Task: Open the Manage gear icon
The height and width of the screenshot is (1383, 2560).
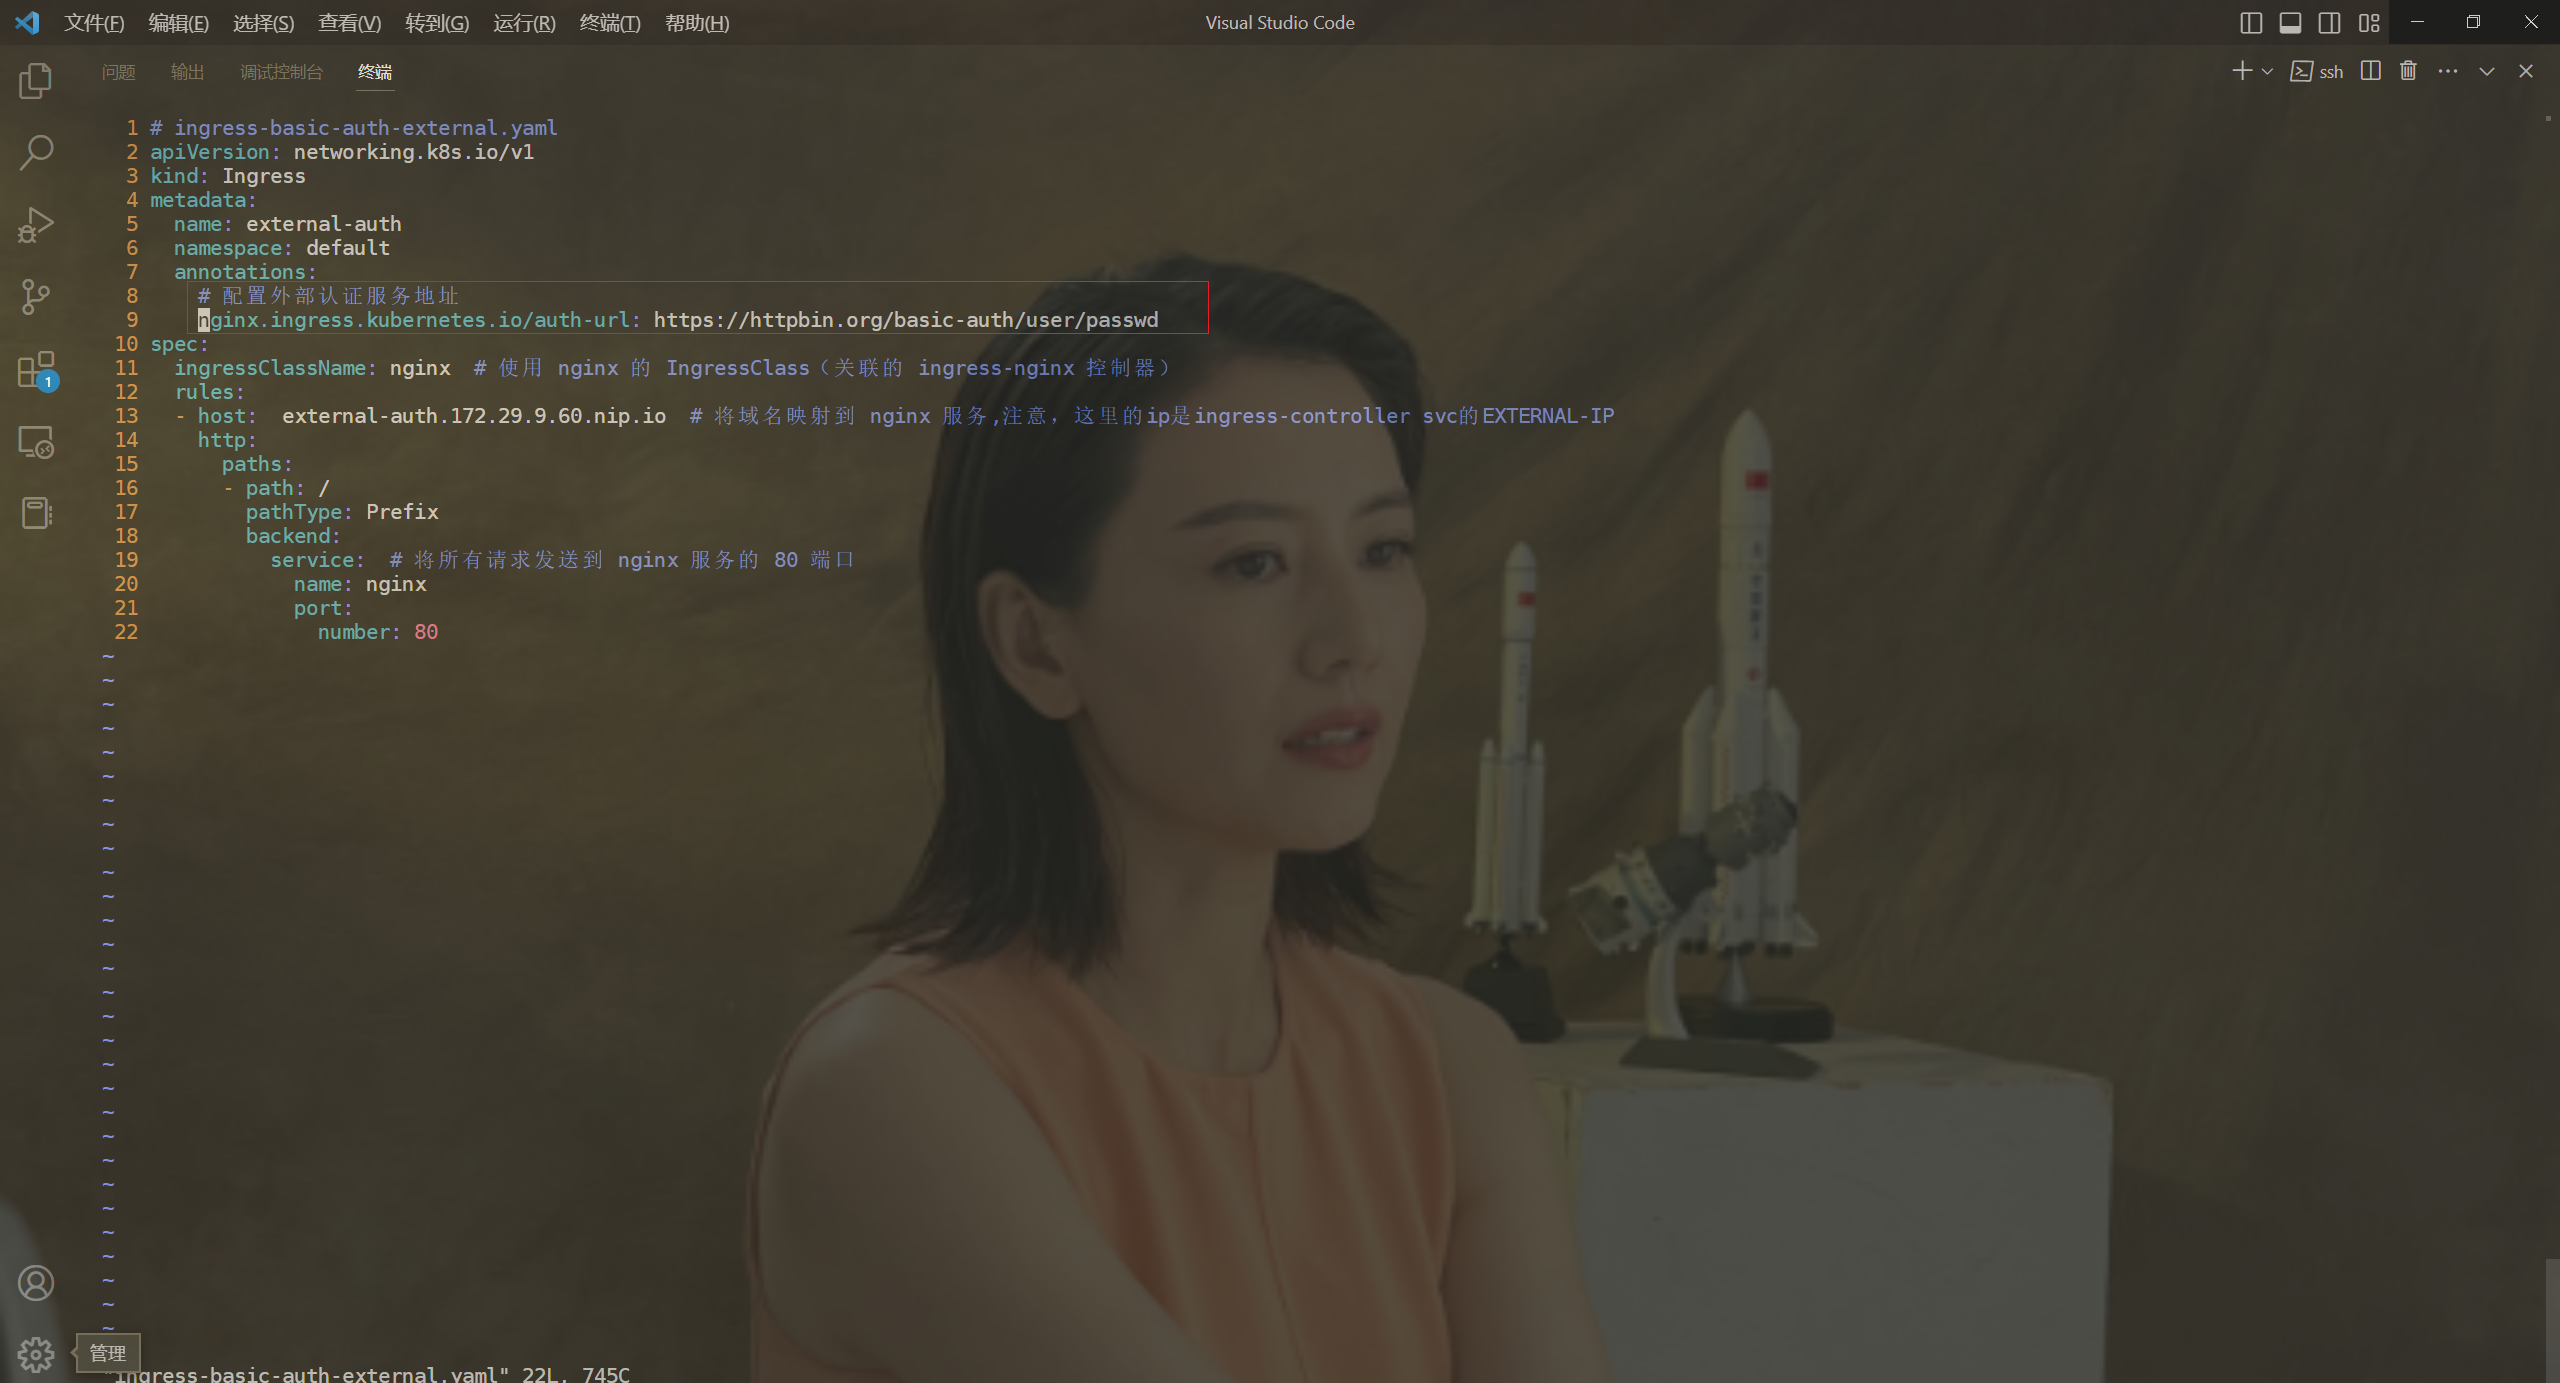Action: (36, 1355)
